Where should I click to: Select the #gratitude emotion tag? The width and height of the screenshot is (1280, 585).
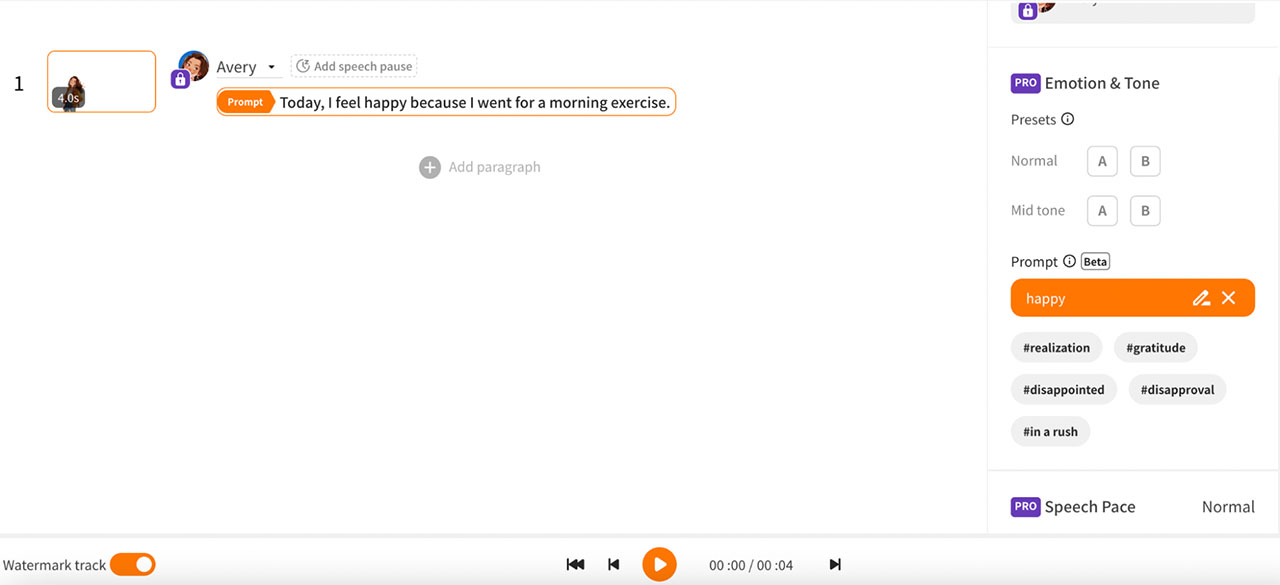1155,347
